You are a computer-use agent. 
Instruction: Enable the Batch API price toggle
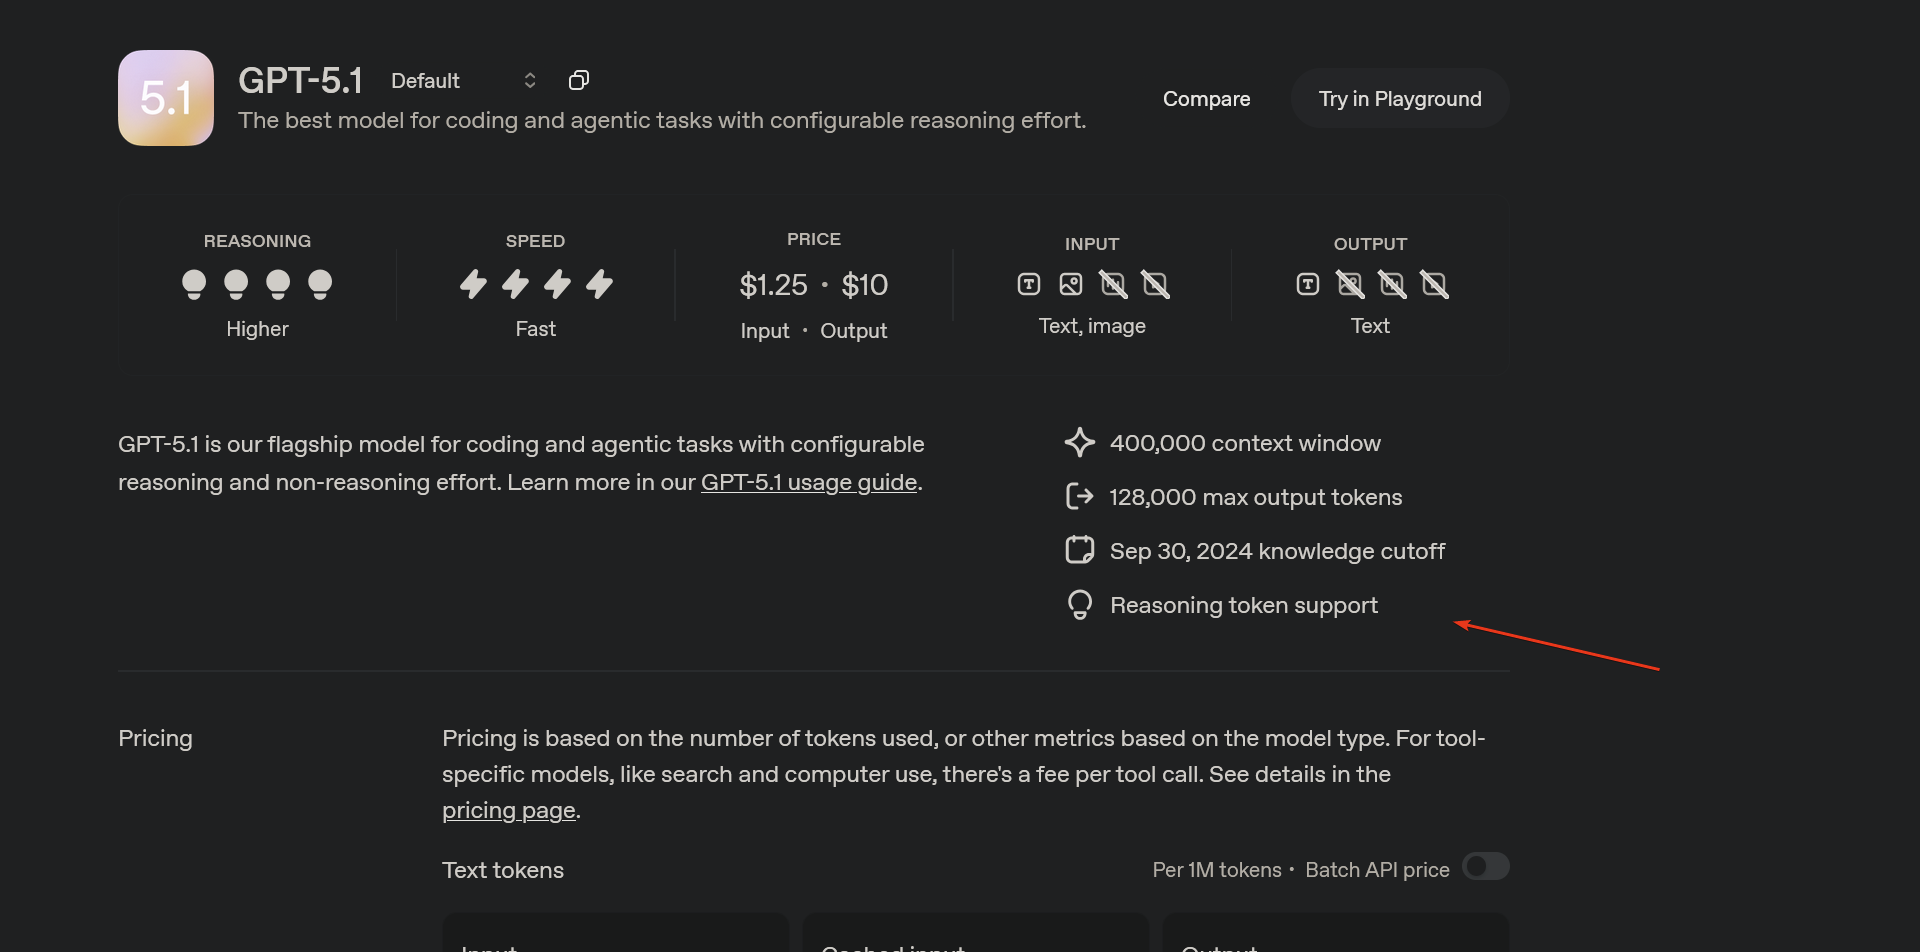(x=1485, y=866)
